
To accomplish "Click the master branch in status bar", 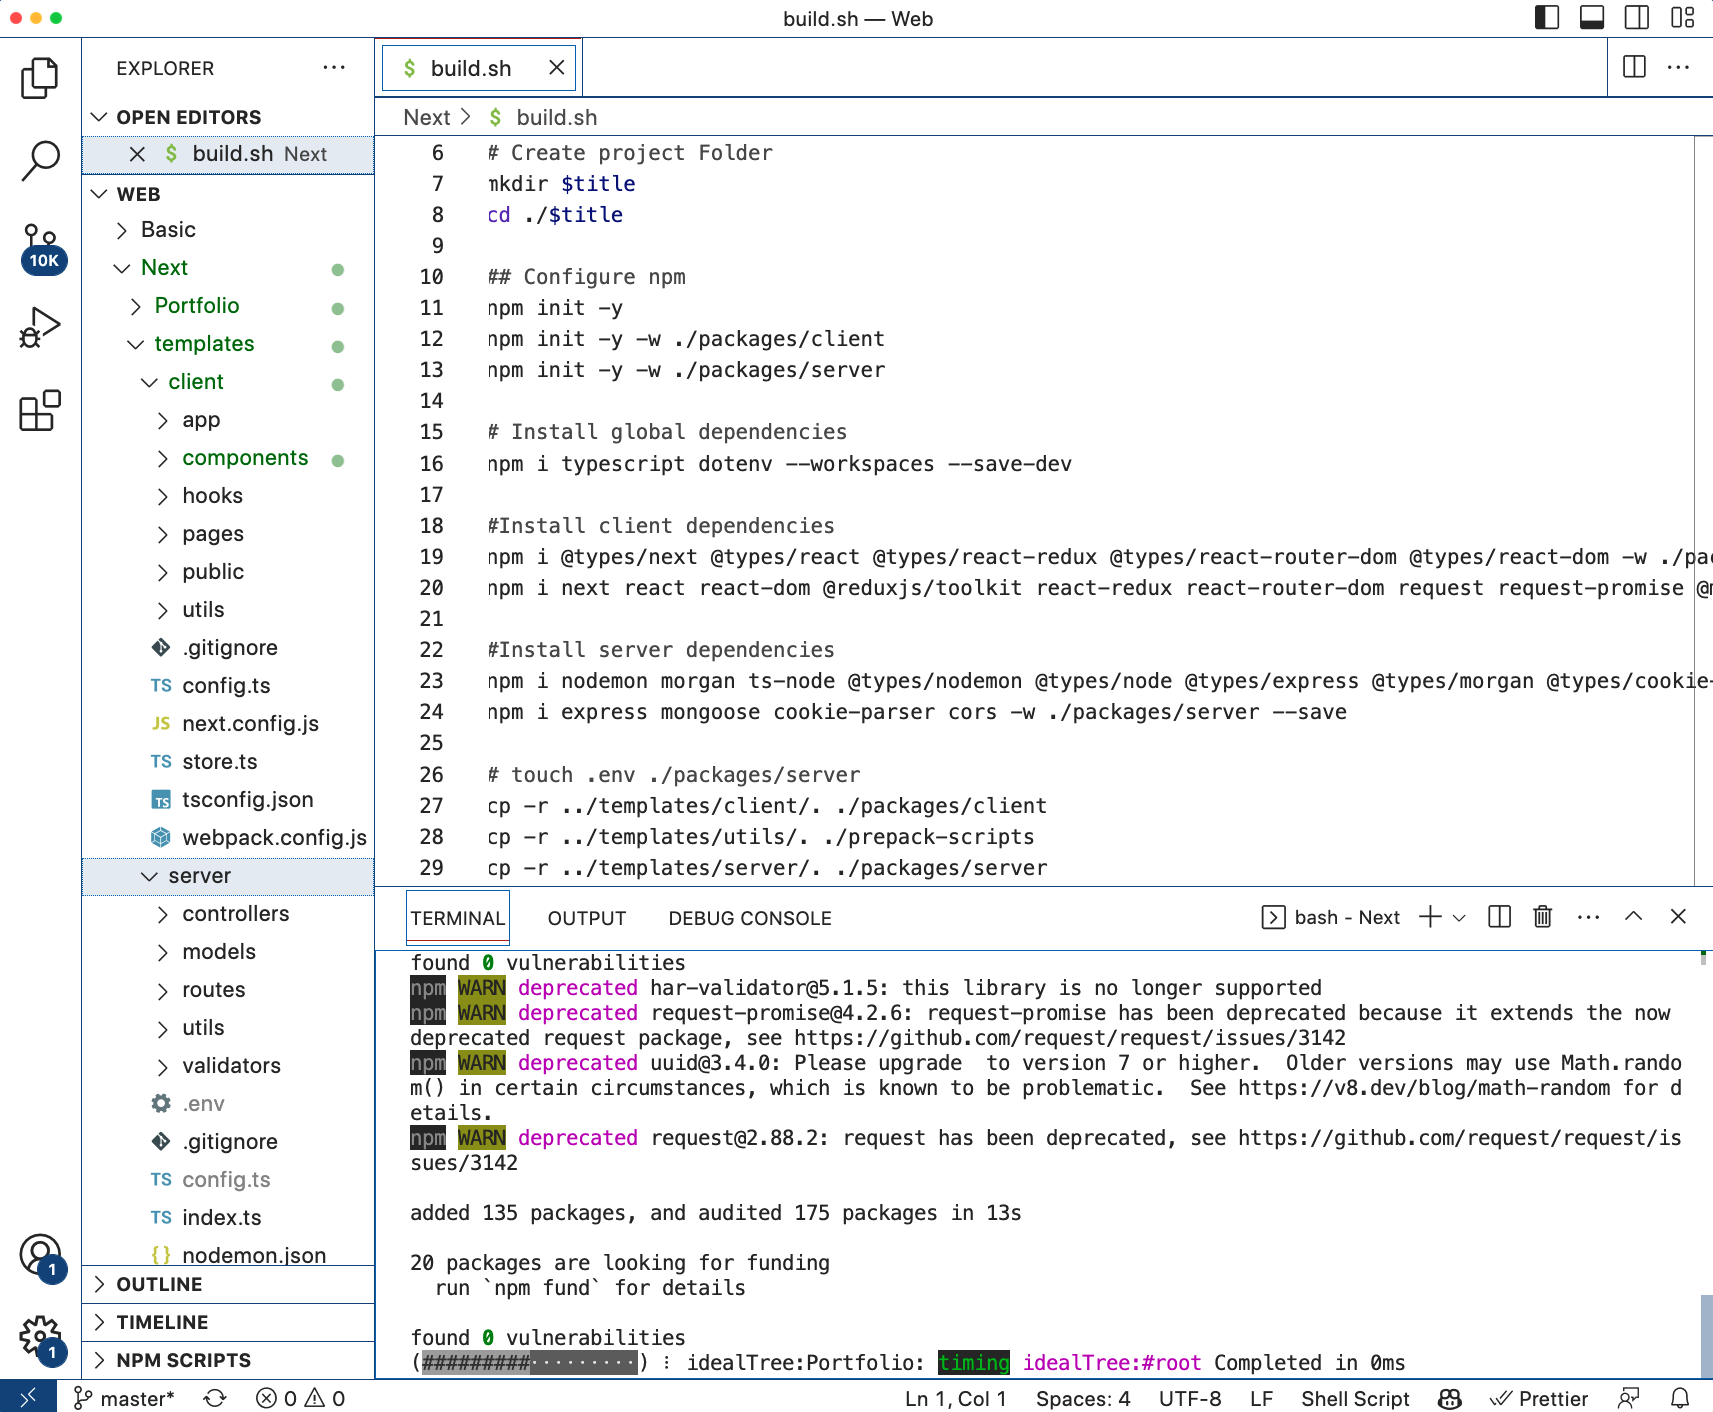I will coord(125,1398).
